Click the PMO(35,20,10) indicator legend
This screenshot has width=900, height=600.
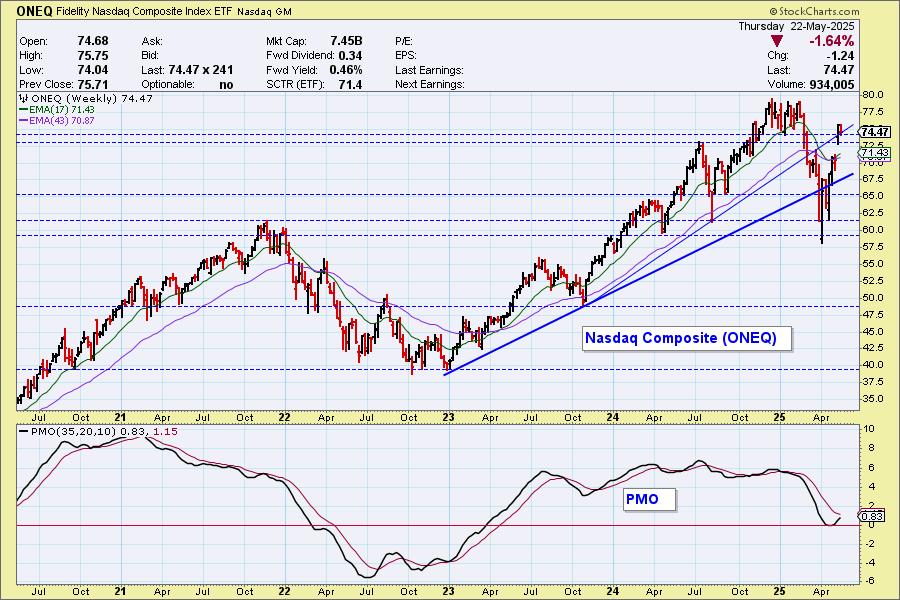pyautogui.click(x=98, y=431)
